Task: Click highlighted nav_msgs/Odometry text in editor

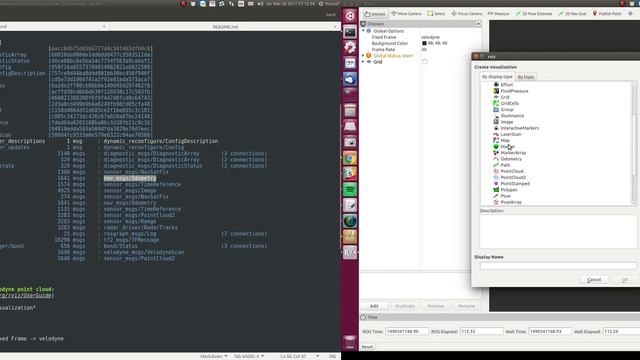Action: [x=130, y=178]
